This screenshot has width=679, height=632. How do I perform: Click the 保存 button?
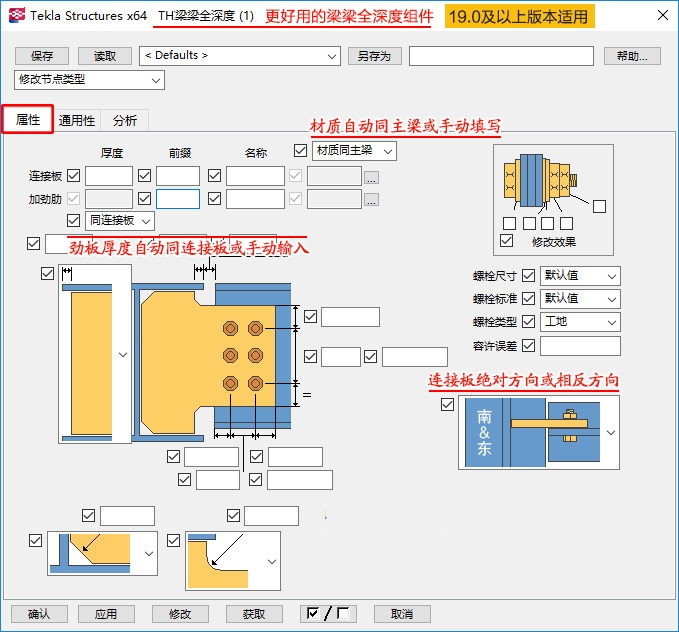(x=42, y=56)
